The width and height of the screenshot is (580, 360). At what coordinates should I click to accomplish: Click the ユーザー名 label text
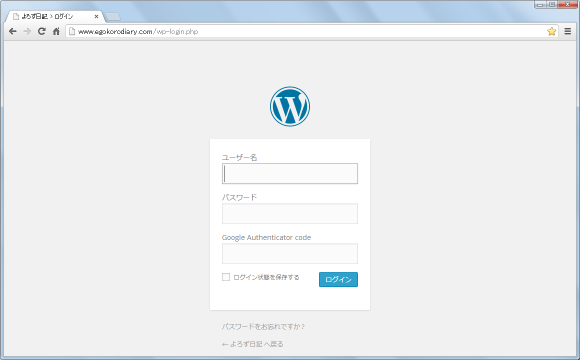pos(239,158)
